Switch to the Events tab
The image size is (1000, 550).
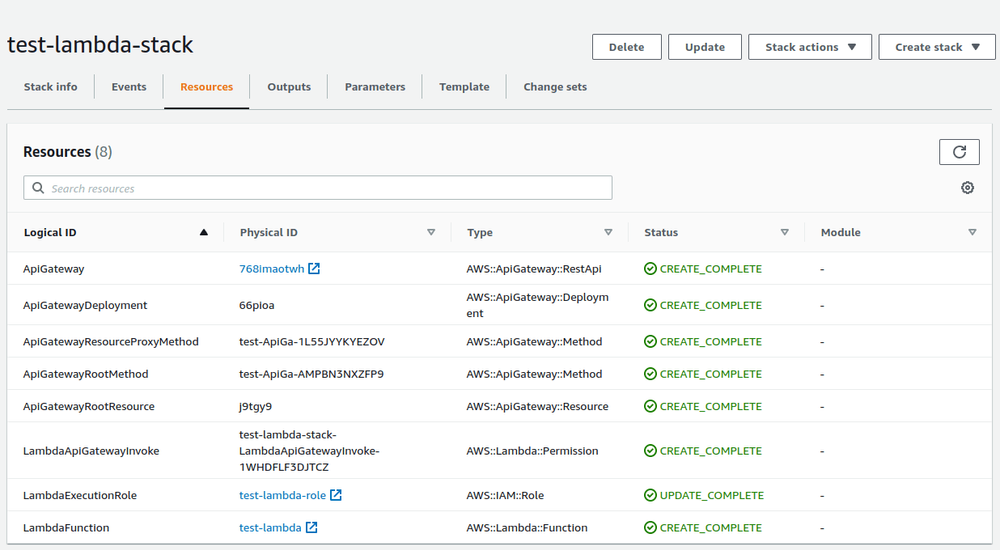click(x=129, y=87)
